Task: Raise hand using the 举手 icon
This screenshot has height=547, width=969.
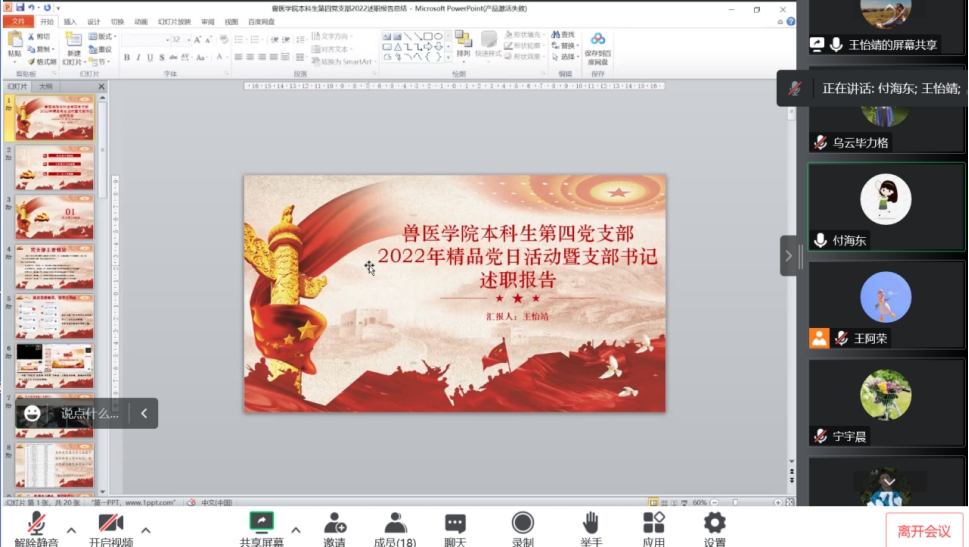Action: [x=590, y=523]
